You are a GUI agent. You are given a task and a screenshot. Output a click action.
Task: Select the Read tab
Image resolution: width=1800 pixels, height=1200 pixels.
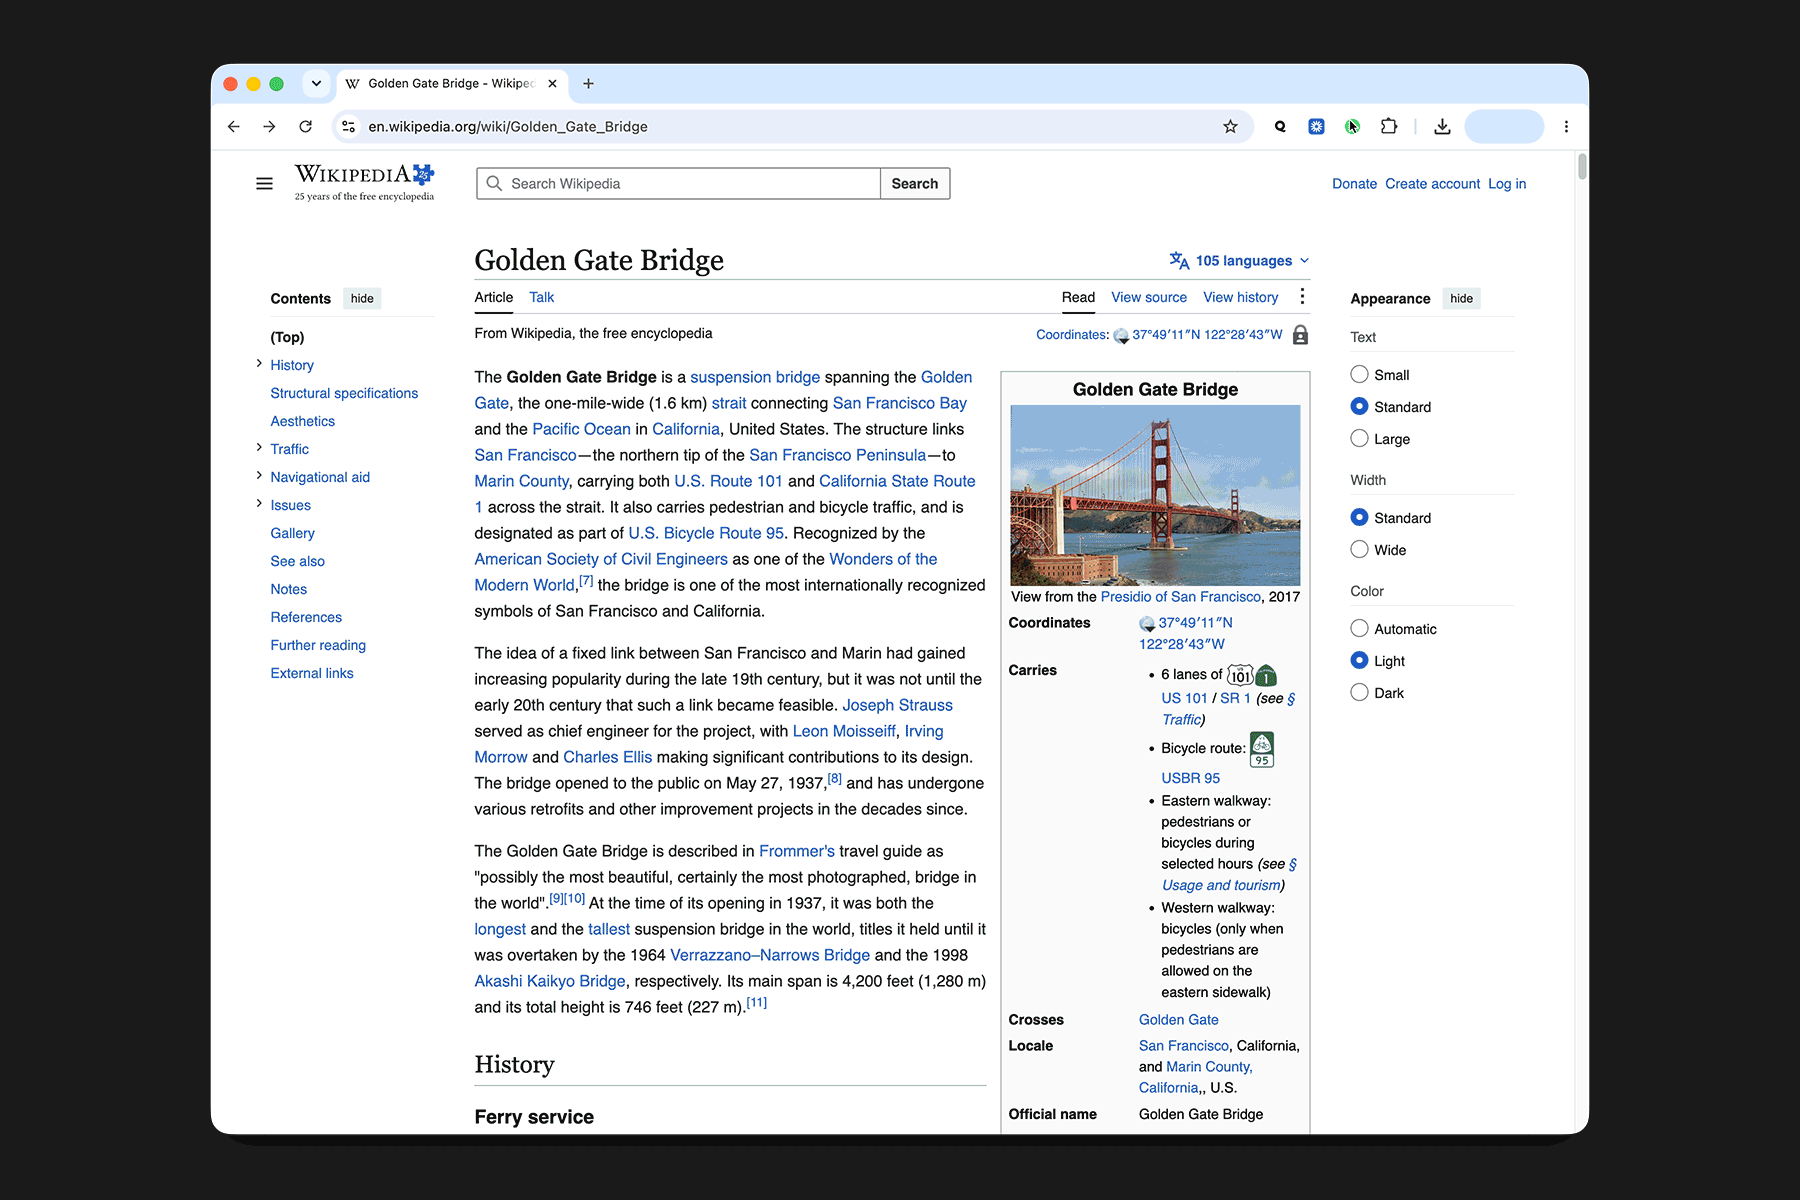[1078, 297]
